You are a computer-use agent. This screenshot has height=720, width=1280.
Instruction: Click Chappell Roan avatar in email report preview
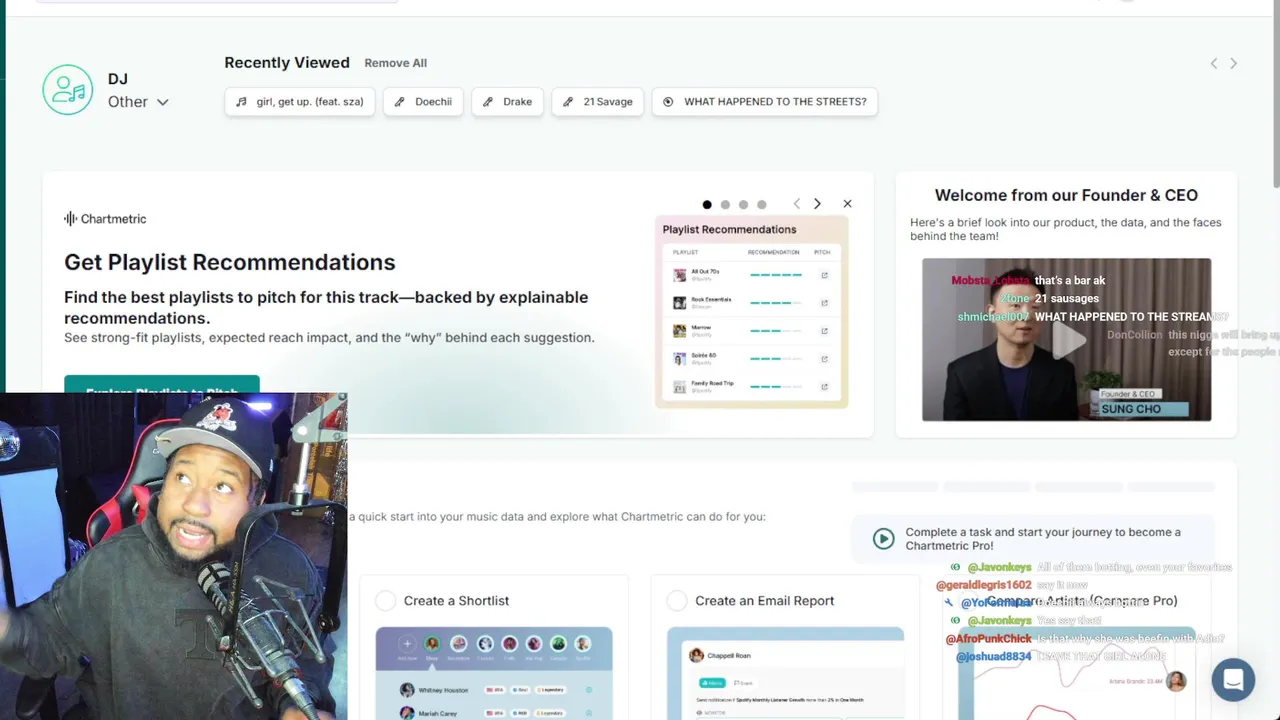(696, 656)
